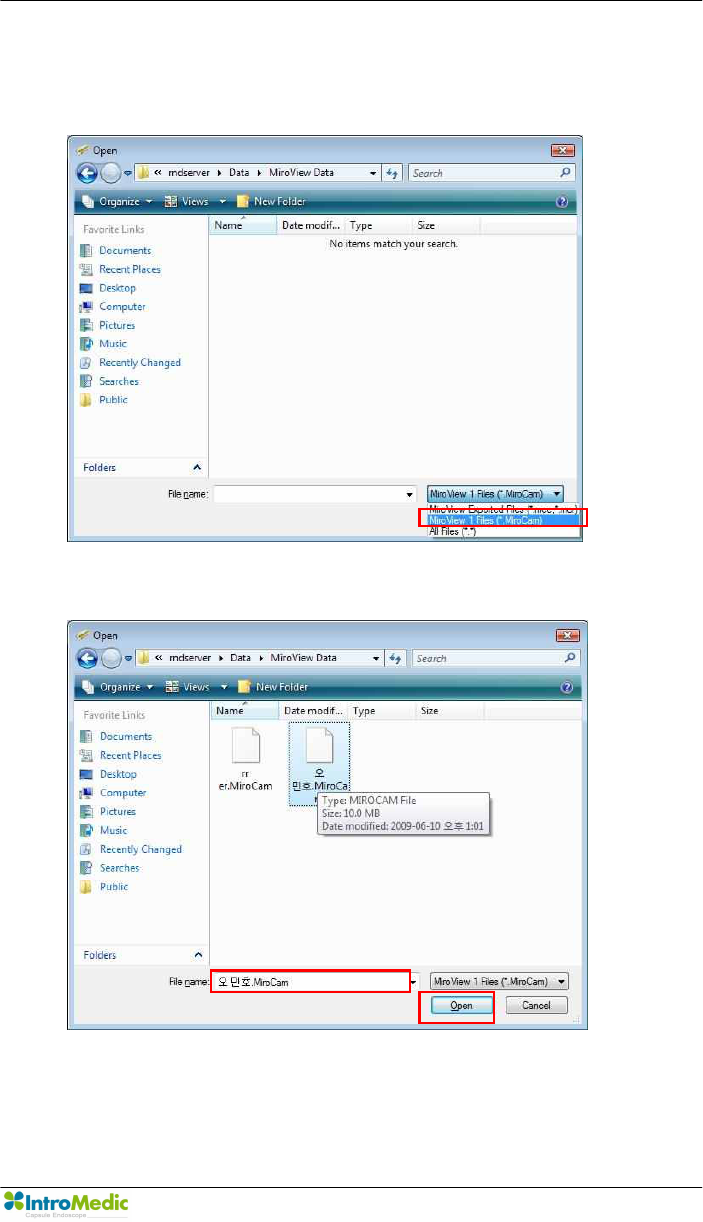Open Recent Places in the lower dialog's Favorite Links
Image resolution: width=703 pixels, height=1222 pixels.
click(130, 756)
